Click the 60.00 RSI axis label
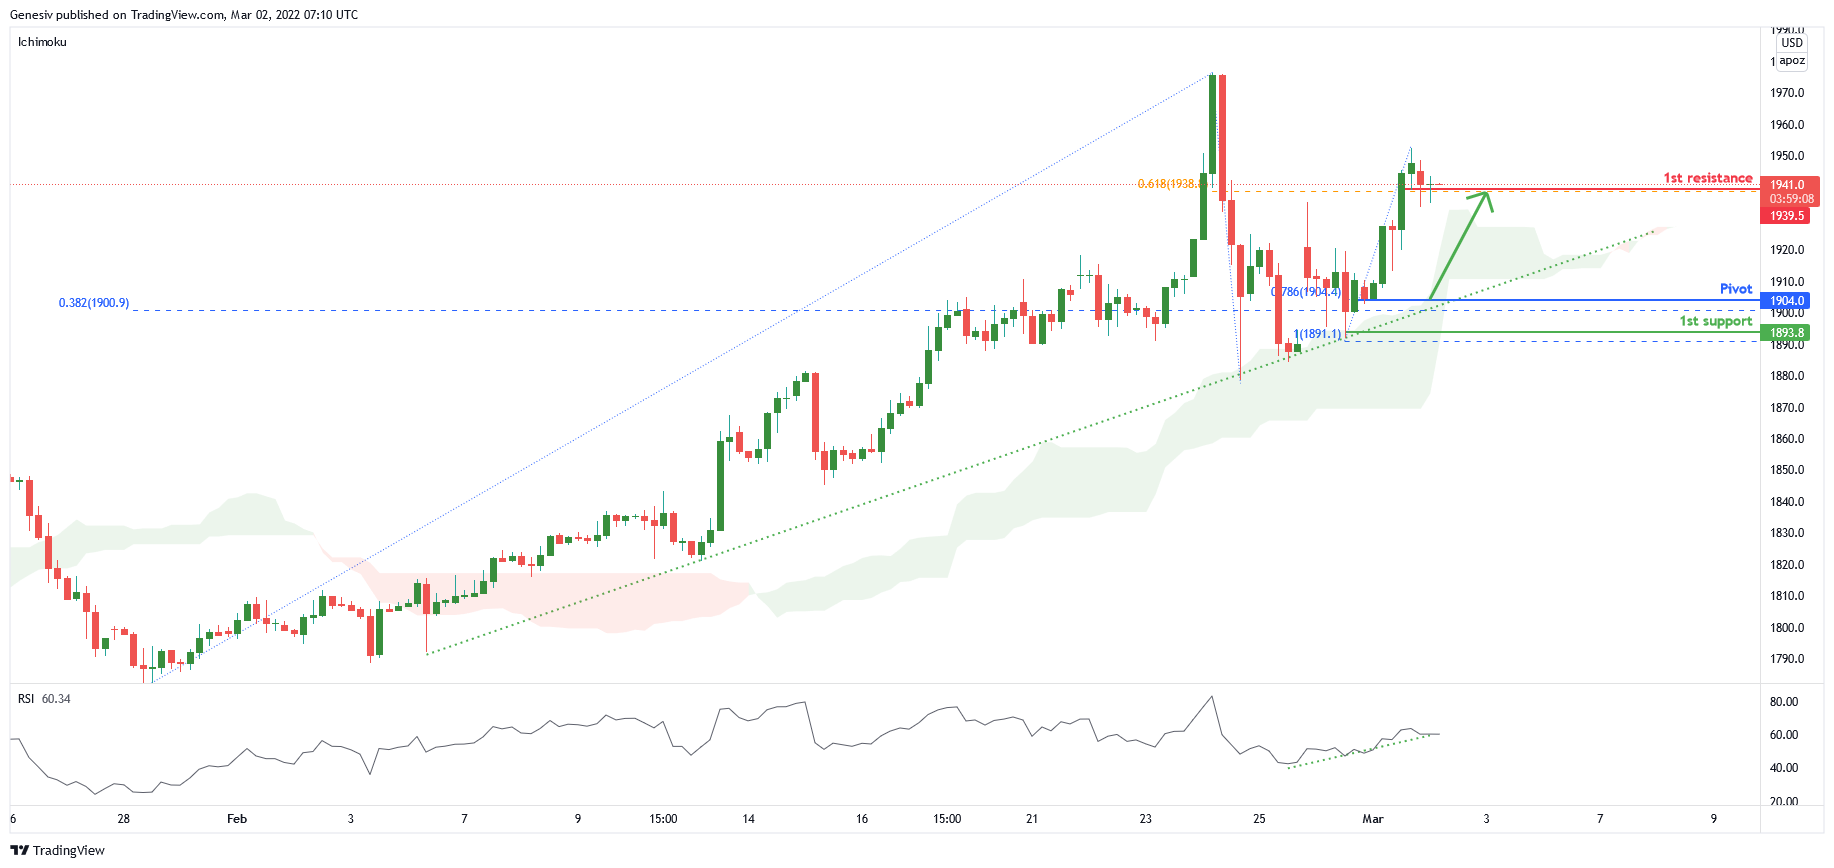The height and width of the screenshot is (868, 1834). pyautogui.click(x=1784, y=735)
